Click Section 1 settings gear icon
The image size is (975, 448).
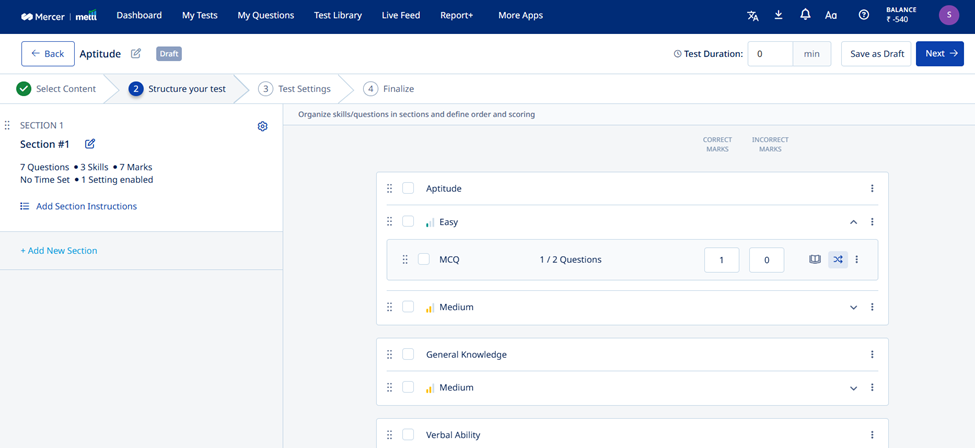[262, 126]
